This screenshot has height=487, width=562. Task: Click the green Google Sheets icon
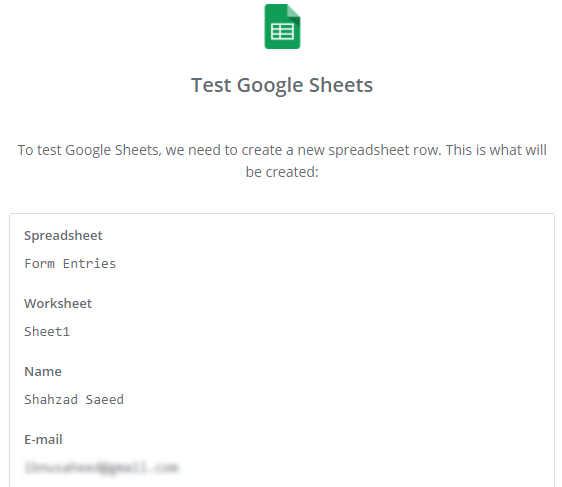coord(282,27)
